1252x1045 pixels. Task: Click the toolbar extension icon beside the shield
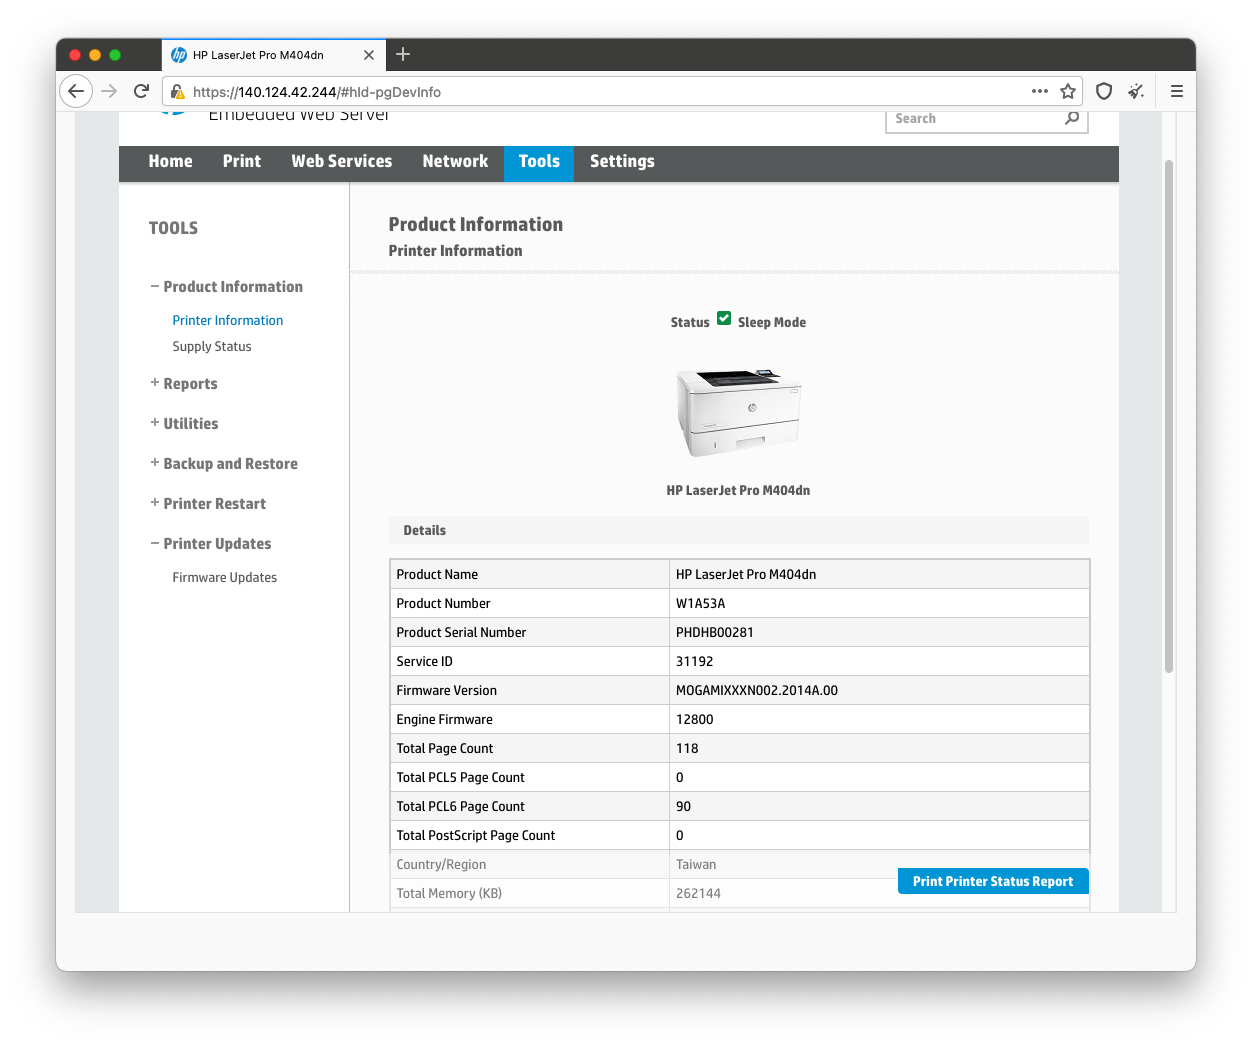[x=1136, y=91]
